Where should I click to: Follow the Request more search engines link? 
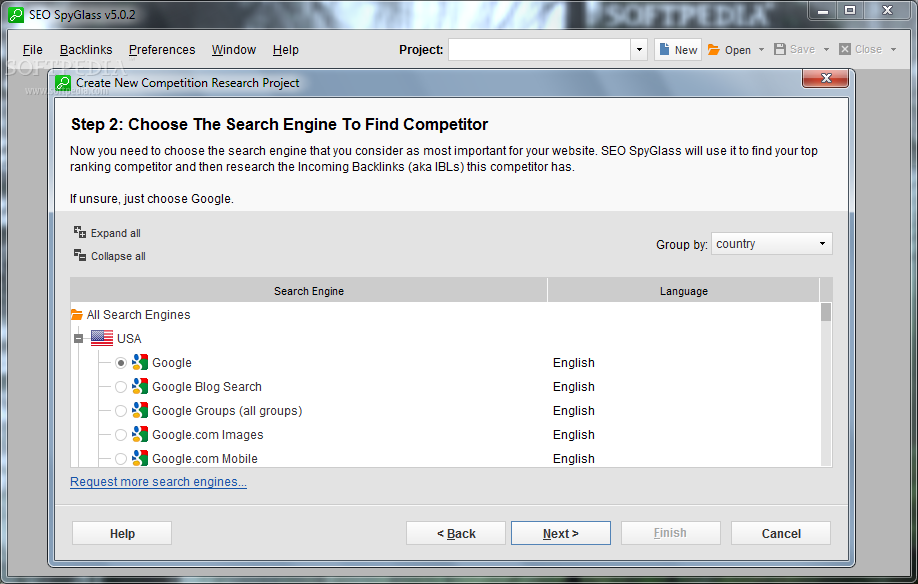(x=158, y=482)
